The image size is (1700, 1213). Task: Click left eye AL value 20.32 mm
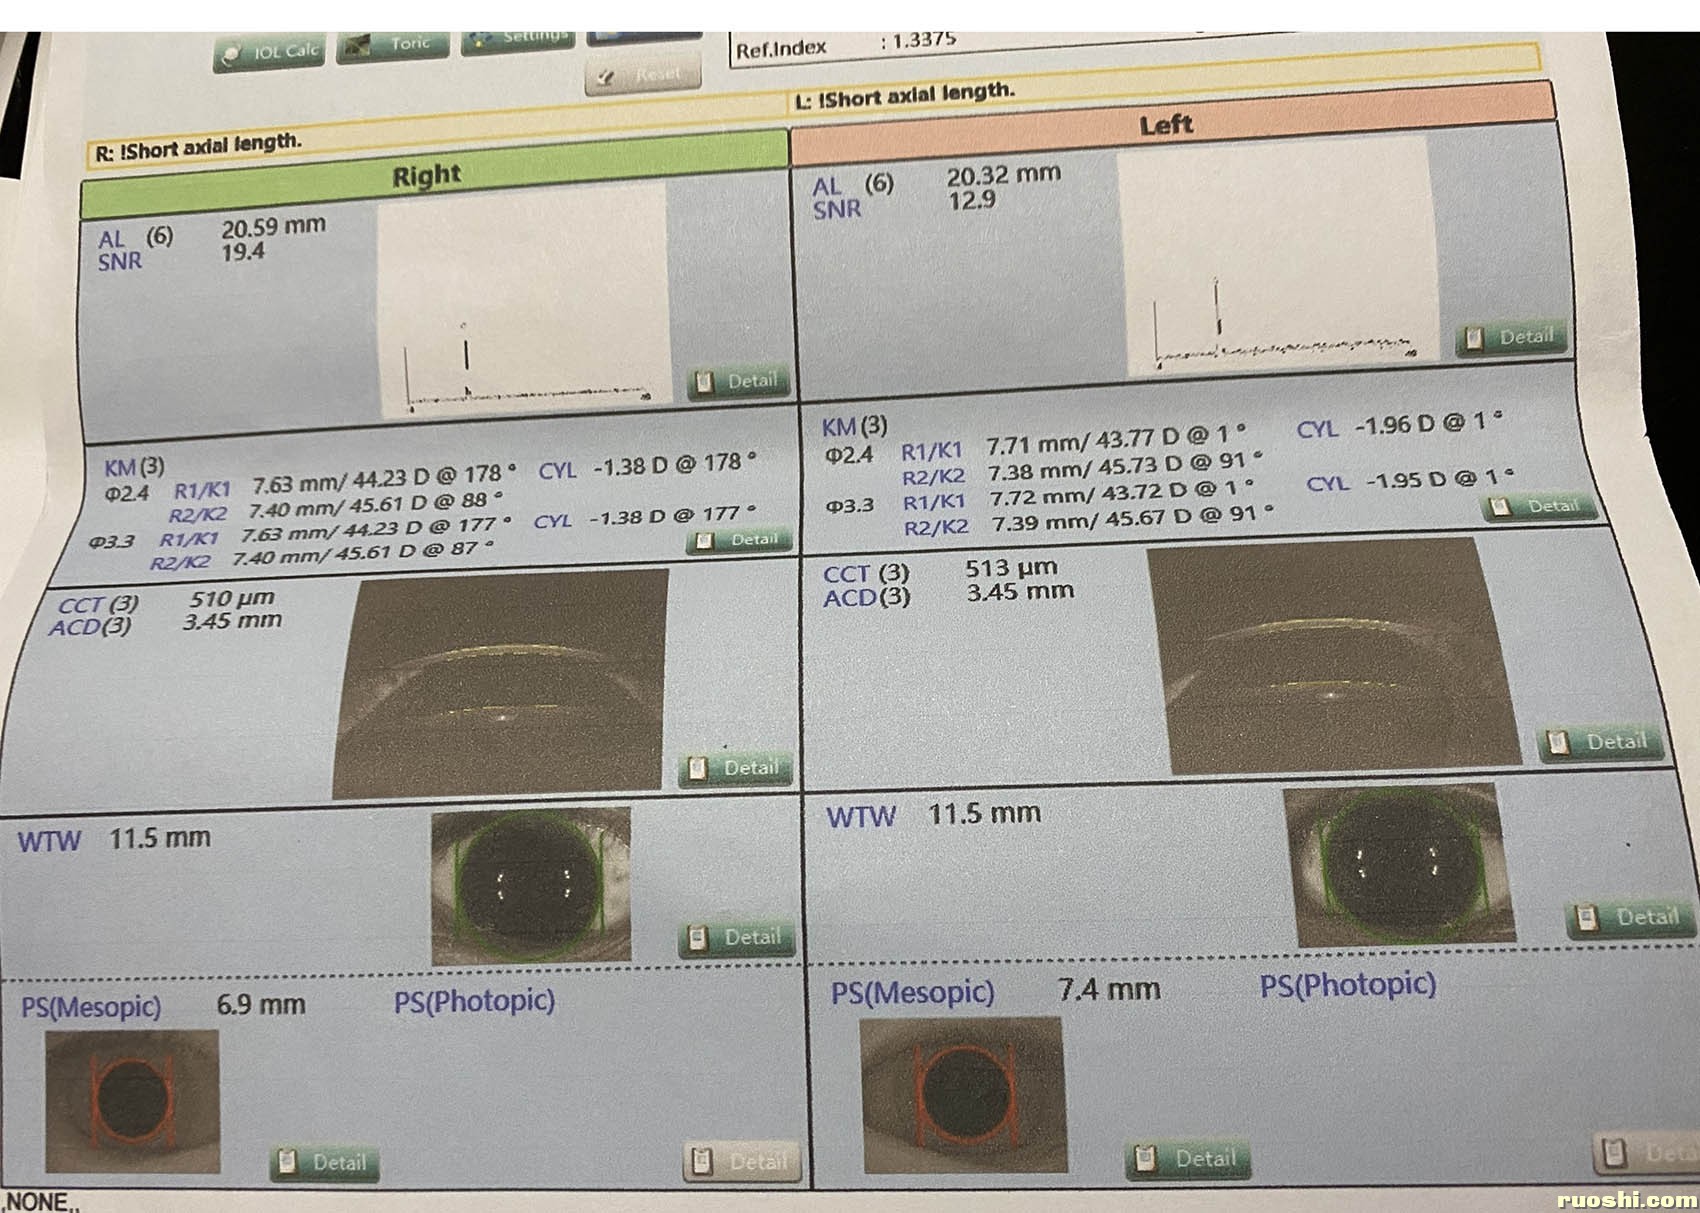pyautogui.click(x=1003, y=175)
